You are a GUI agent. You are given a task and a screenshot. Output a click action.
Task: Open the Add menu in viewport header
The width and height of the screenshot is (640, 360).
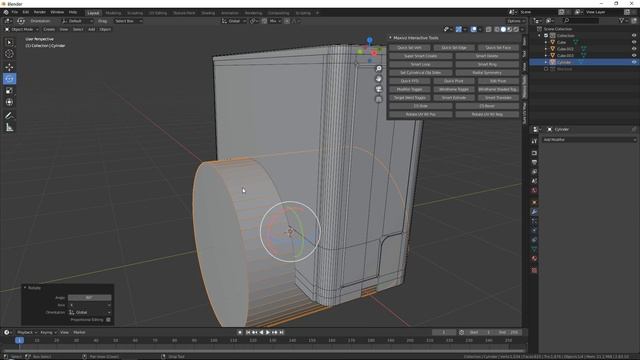point(91,29)
